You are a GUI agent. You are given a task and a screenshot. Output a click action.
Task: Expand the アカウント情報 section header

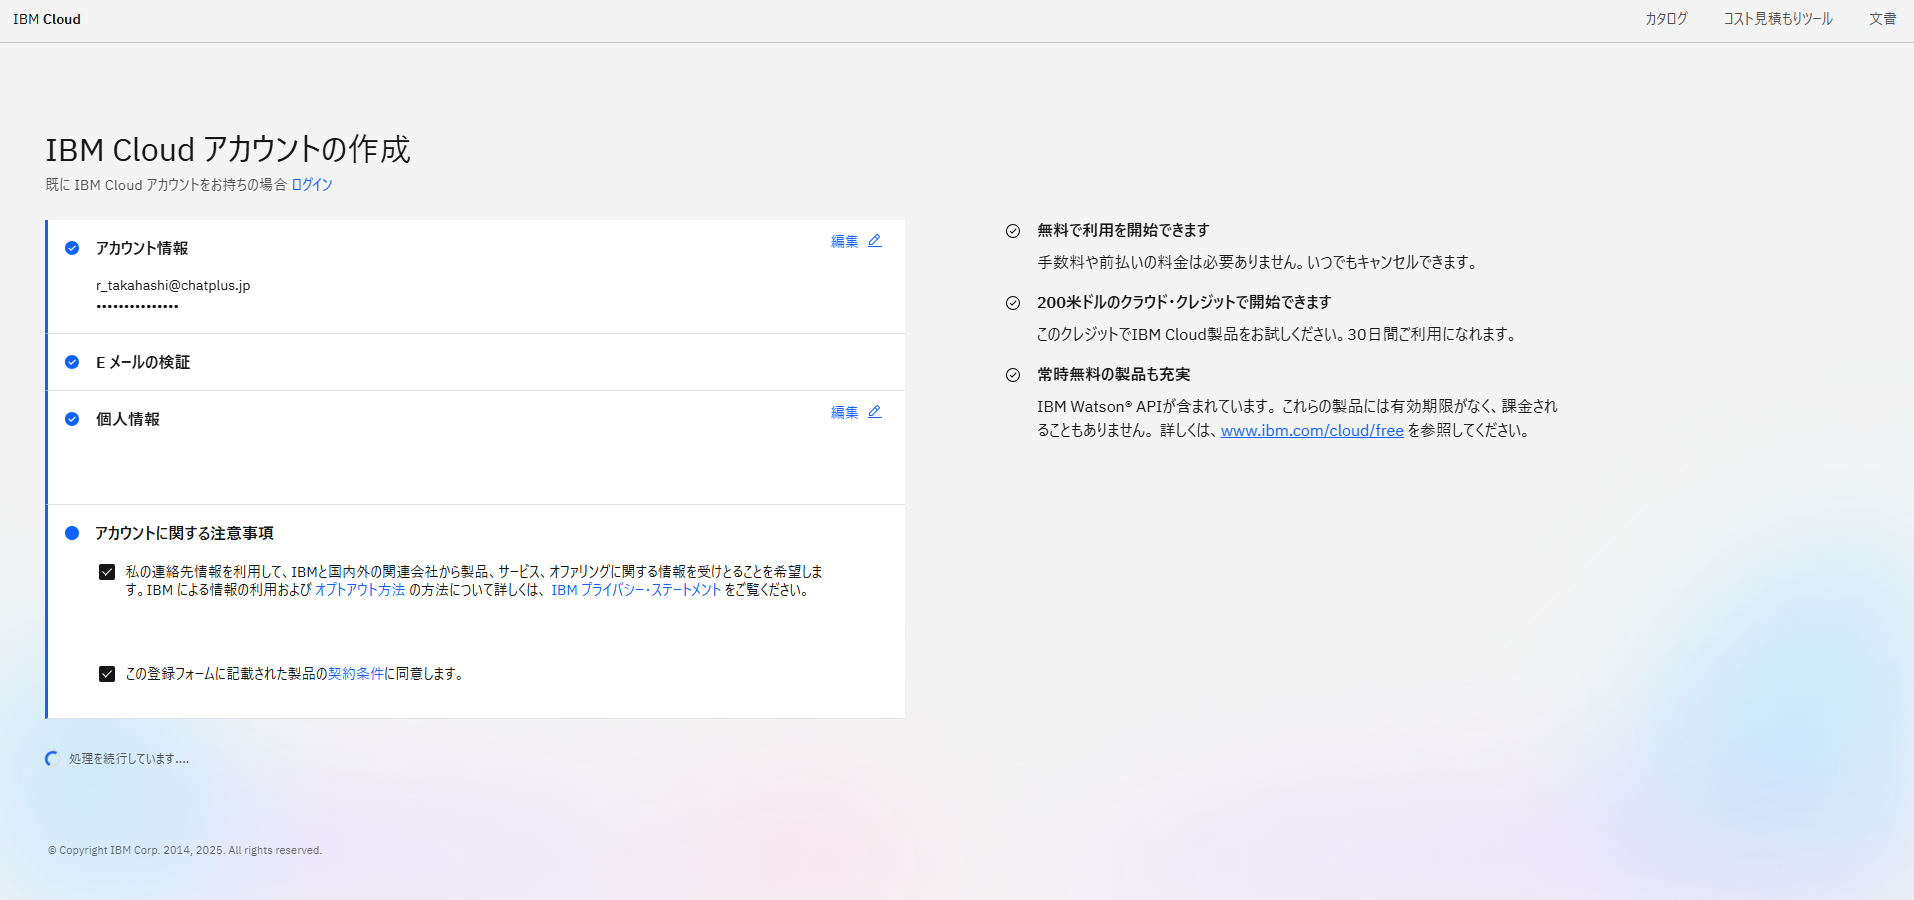[x=142, y=248]
